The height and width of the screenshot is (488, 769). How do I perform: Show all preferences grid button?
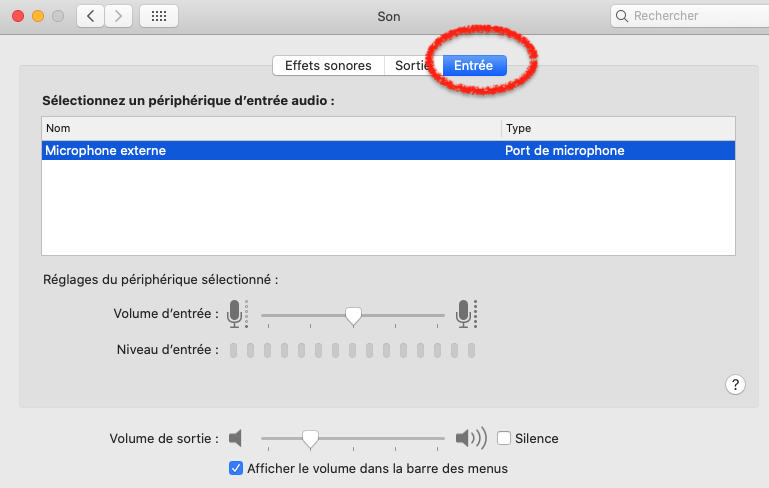159,16
